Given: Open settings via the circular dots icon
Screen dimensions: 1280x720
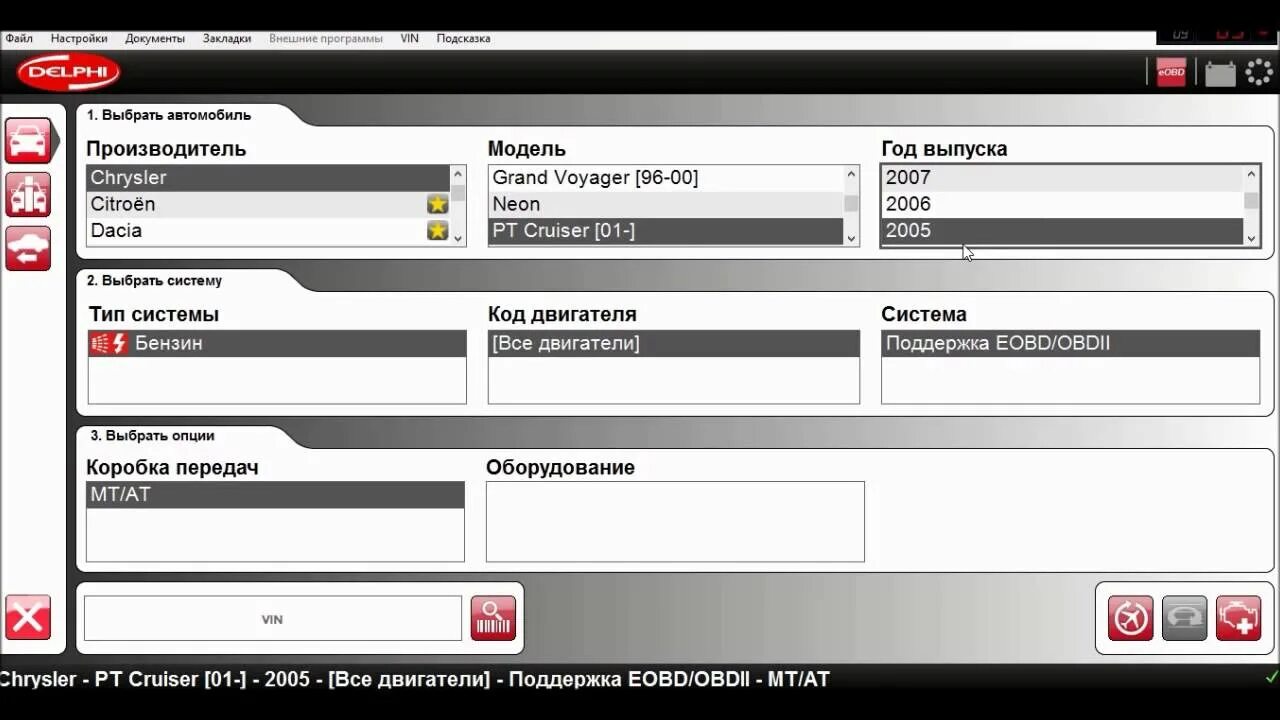Looking at the screenshot, I should coord(1258,72).
